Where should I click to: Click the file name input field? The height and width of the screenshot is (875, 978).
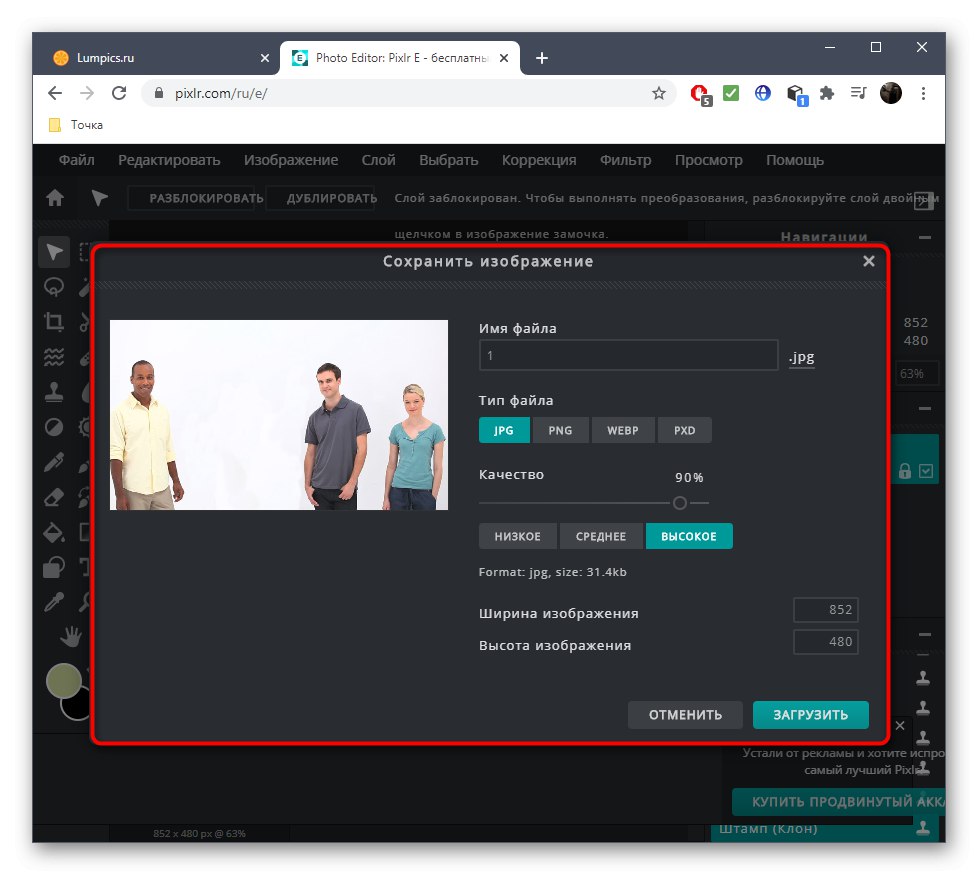[628, 355]
